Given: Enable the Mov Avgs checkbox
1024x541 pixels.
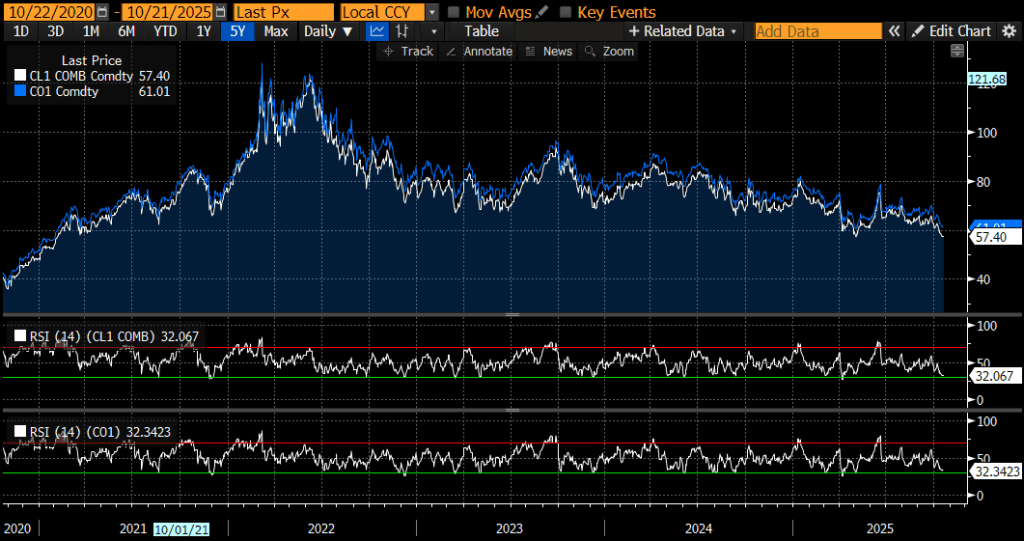Looking at the screenshot, I should coord(454,12).
